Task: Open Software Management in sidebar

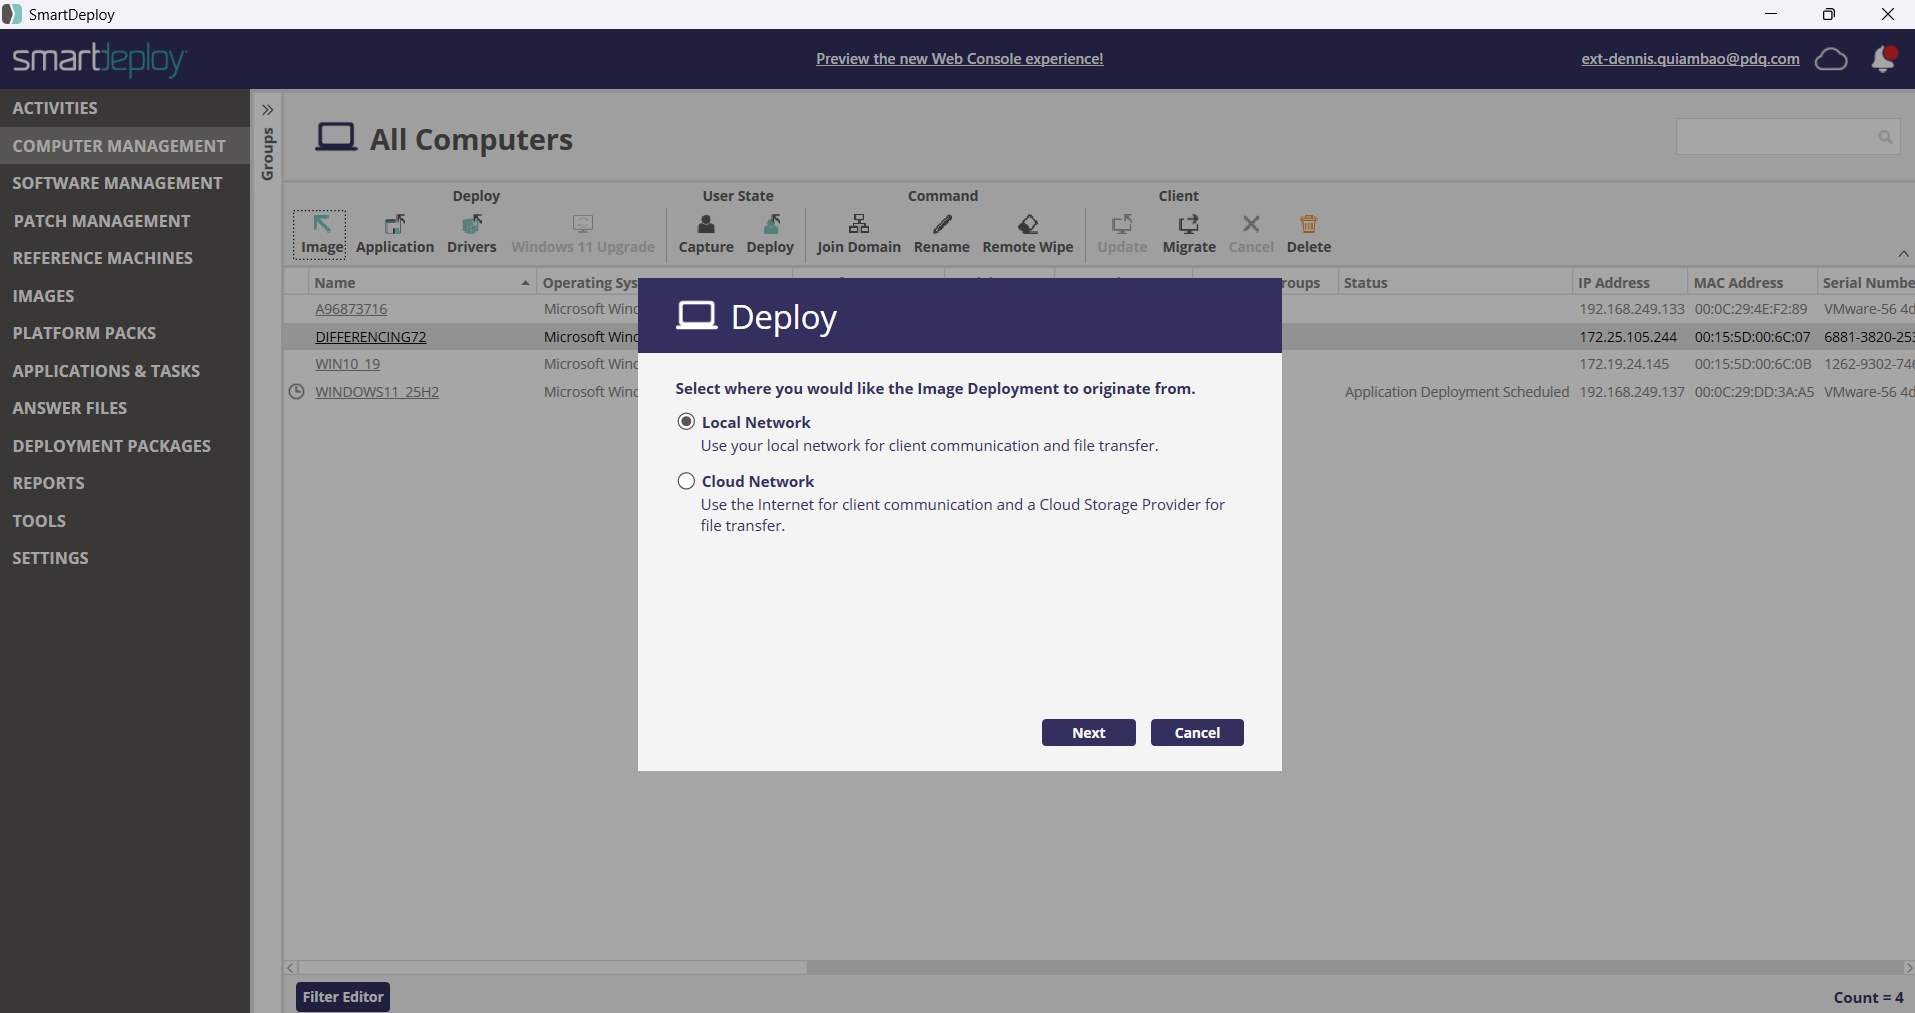Action: (117, 183)
